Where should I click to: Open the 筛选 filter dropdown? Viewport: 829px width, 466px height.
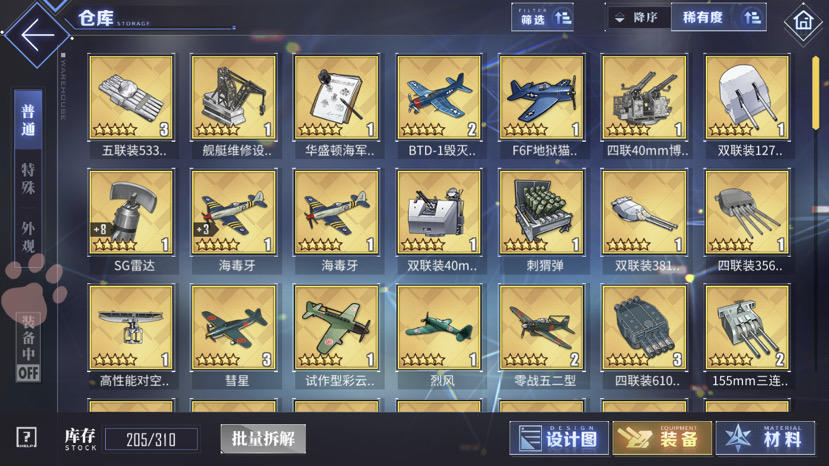(542, 17)
